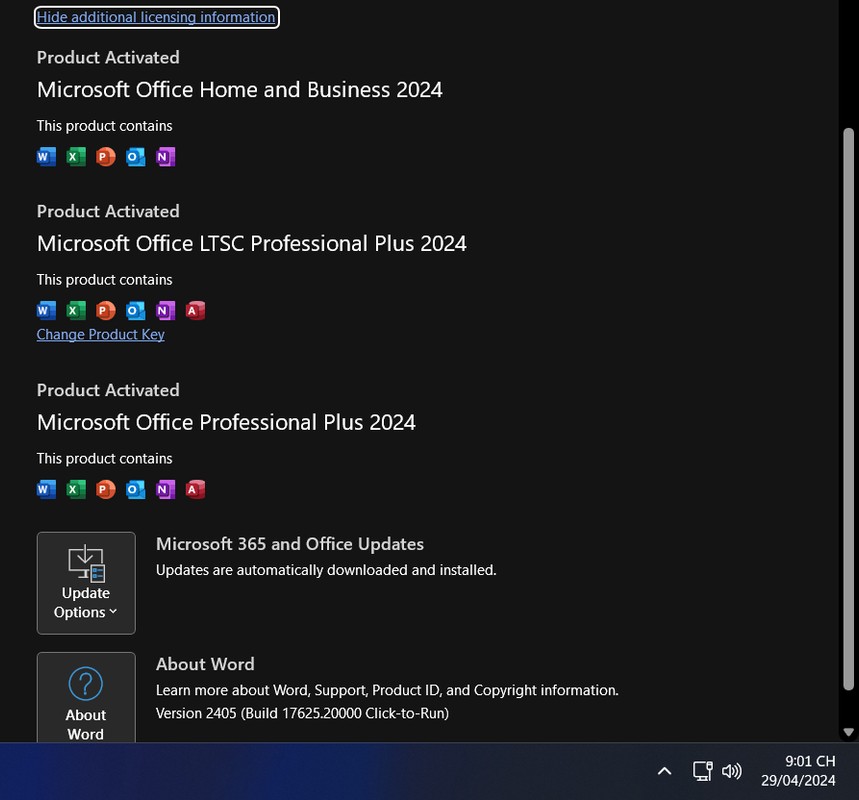Open the Update Options dropdown button
This screenshot has height=800, width=859.
[86, 583]
